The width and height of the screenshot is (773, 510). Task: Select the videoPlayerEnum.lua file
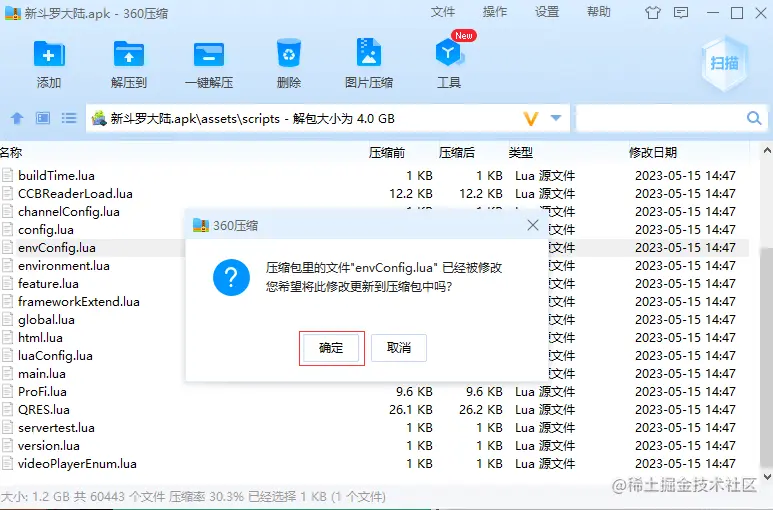[x=77, y=464]
